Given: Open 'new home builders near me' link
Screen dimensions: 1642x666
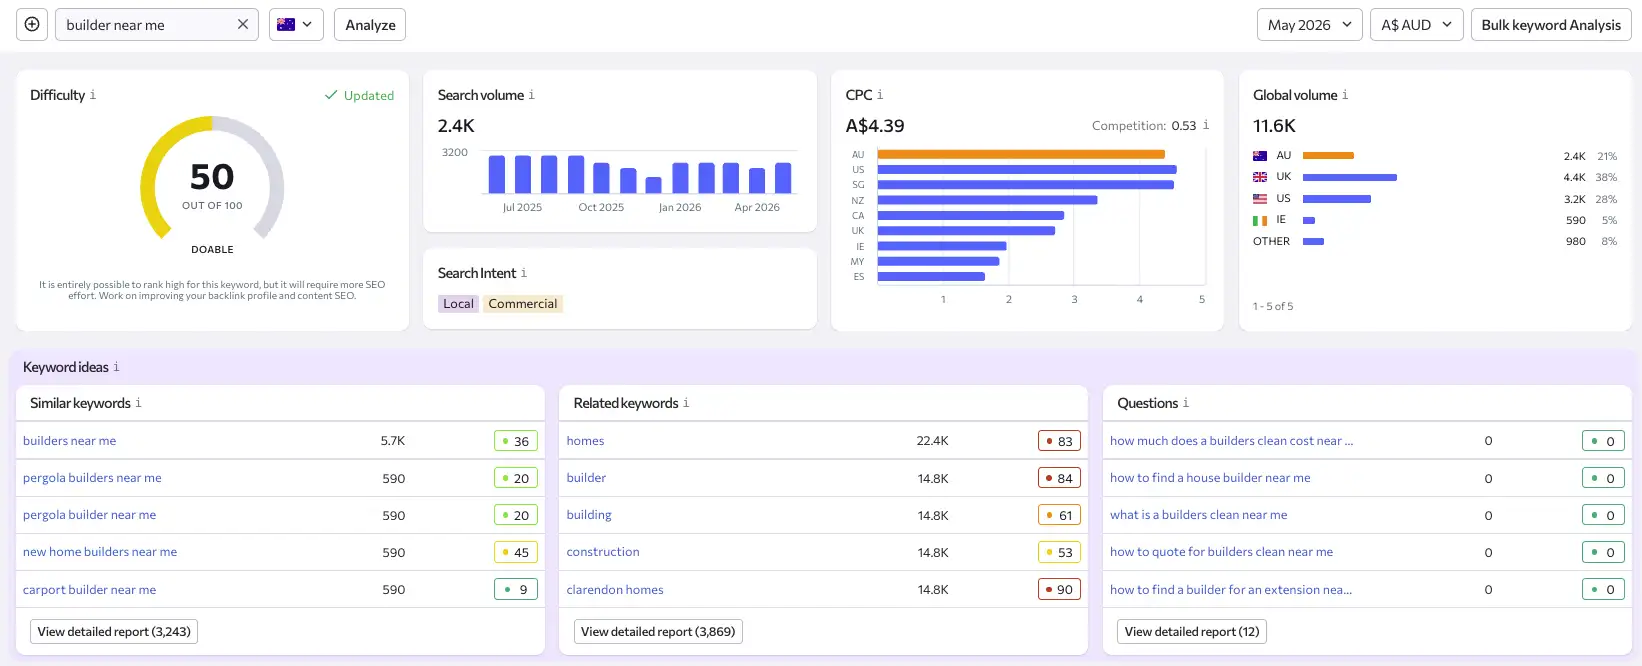Looking at the screenshot, I should (x=100, y=552).
